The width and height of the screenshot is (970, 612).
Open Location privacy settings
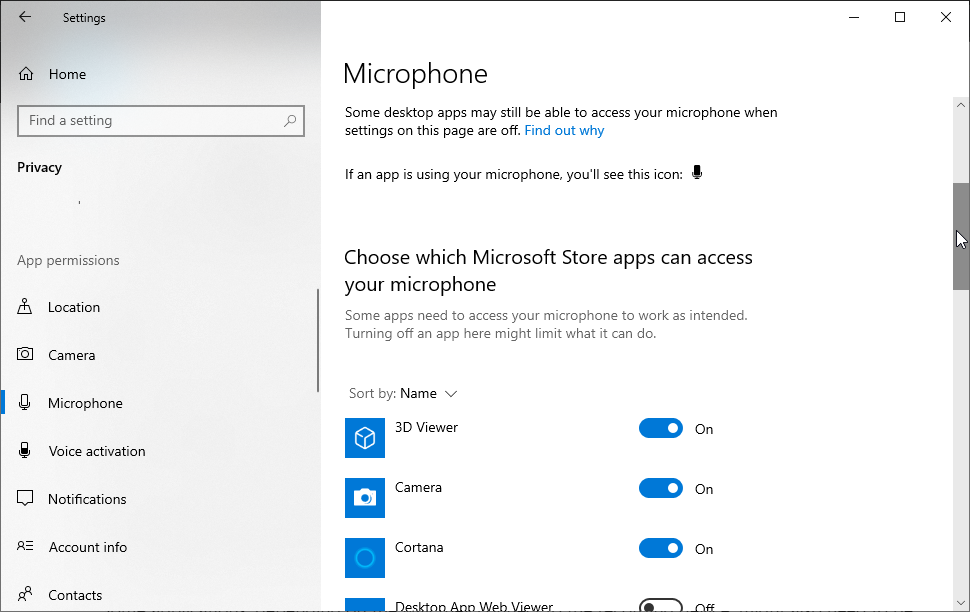coord(74,307)
